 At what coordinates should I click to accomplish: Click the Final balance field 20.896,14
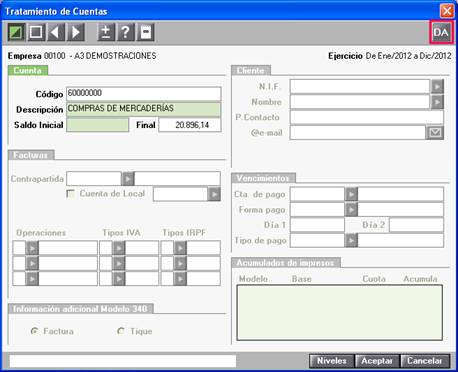click(190, 125)
